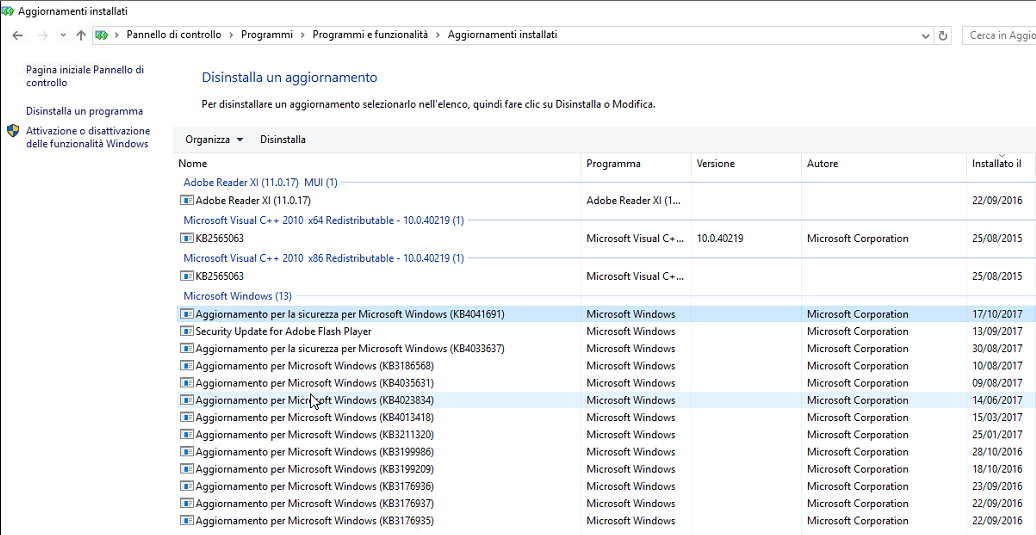The width and height of the screenshot is (1036, 535).
Task: Select Aggiornamento per Microsoft Windows (KB3186568) name
Action: tap(314, 366)
